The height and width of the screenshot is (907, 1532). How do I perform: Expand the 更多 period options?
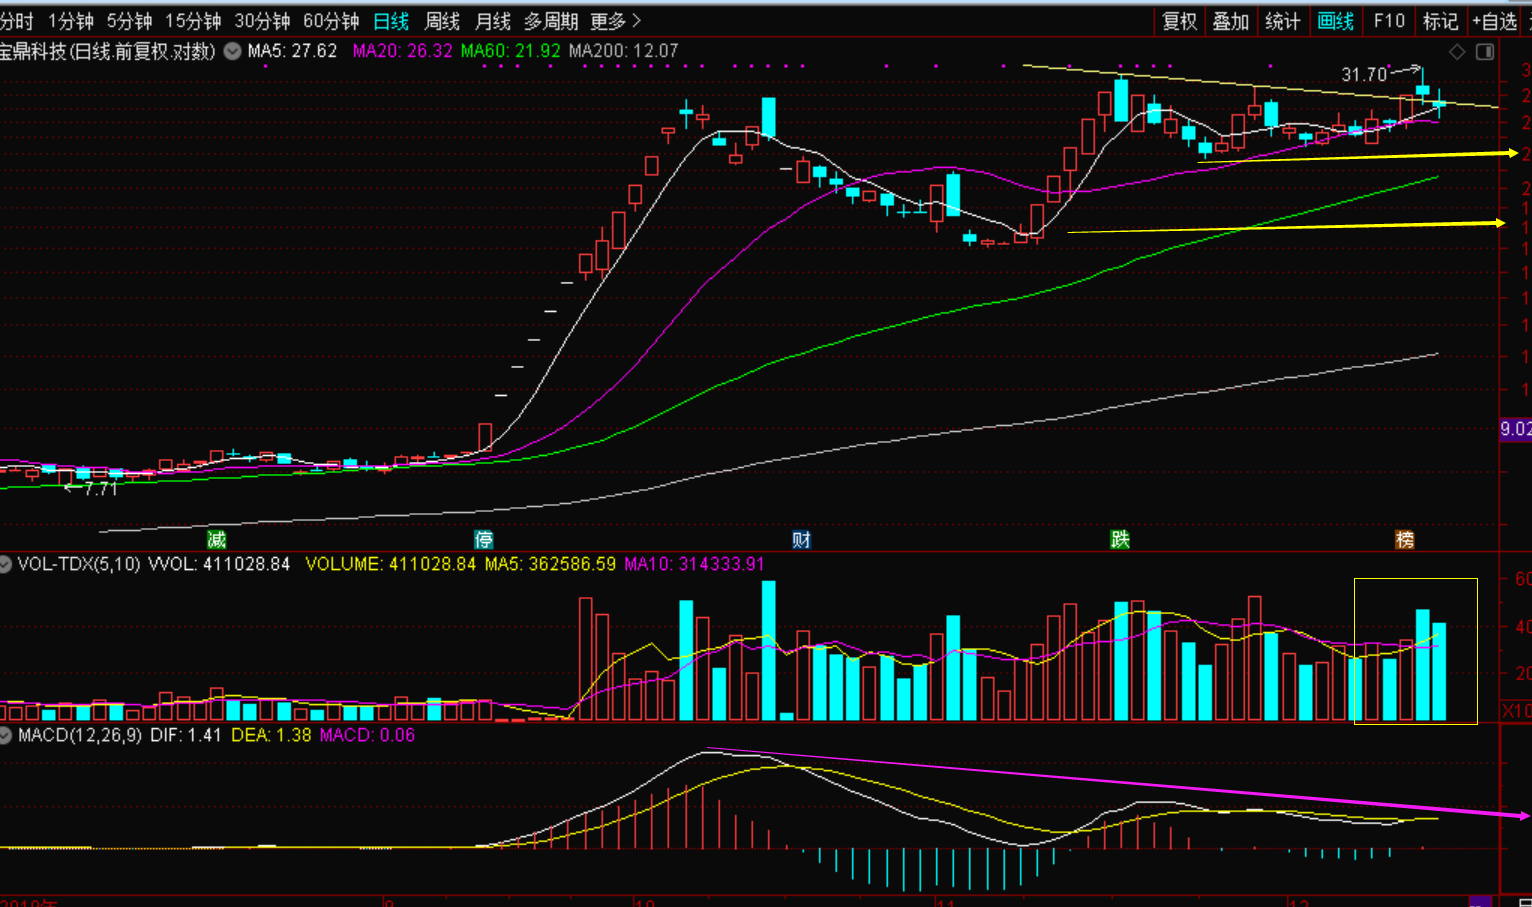coord(615,21)
